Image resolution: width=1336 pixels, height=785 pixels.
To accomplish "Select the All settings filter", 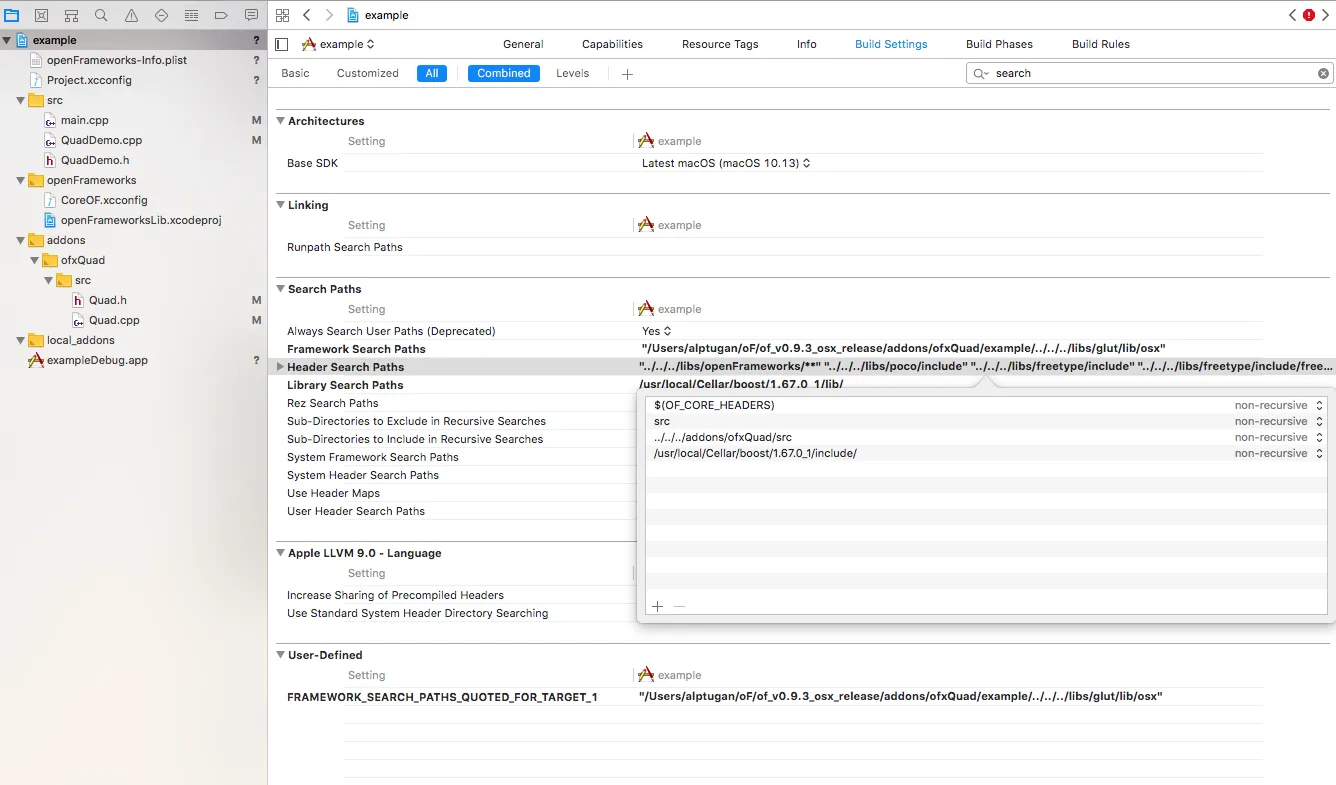I will tap(432, 73).
